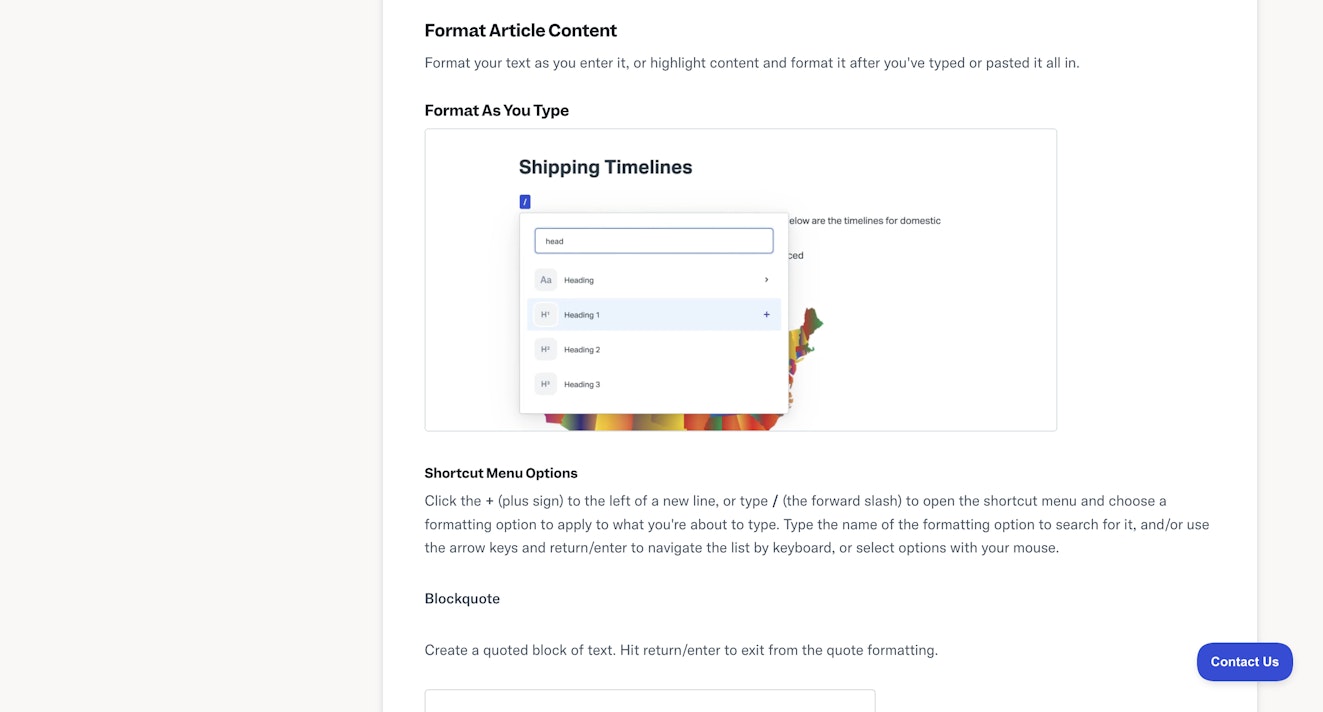Pick Heading 3 in the shortcut menu
Viewport: 1323px width, 712px height.
582,384
